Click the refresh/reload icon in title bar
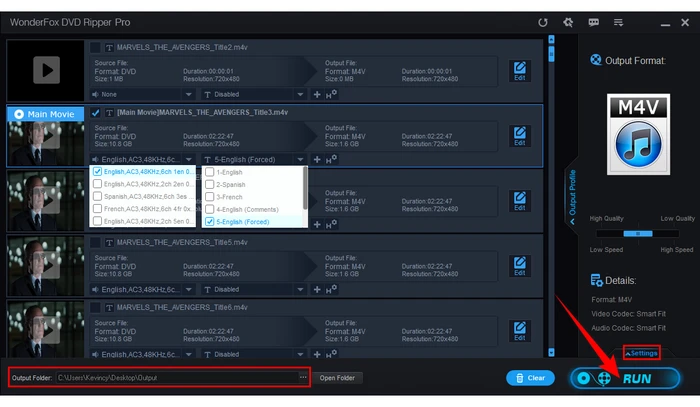This screenshot has width=700, height=407. [543, 22]
